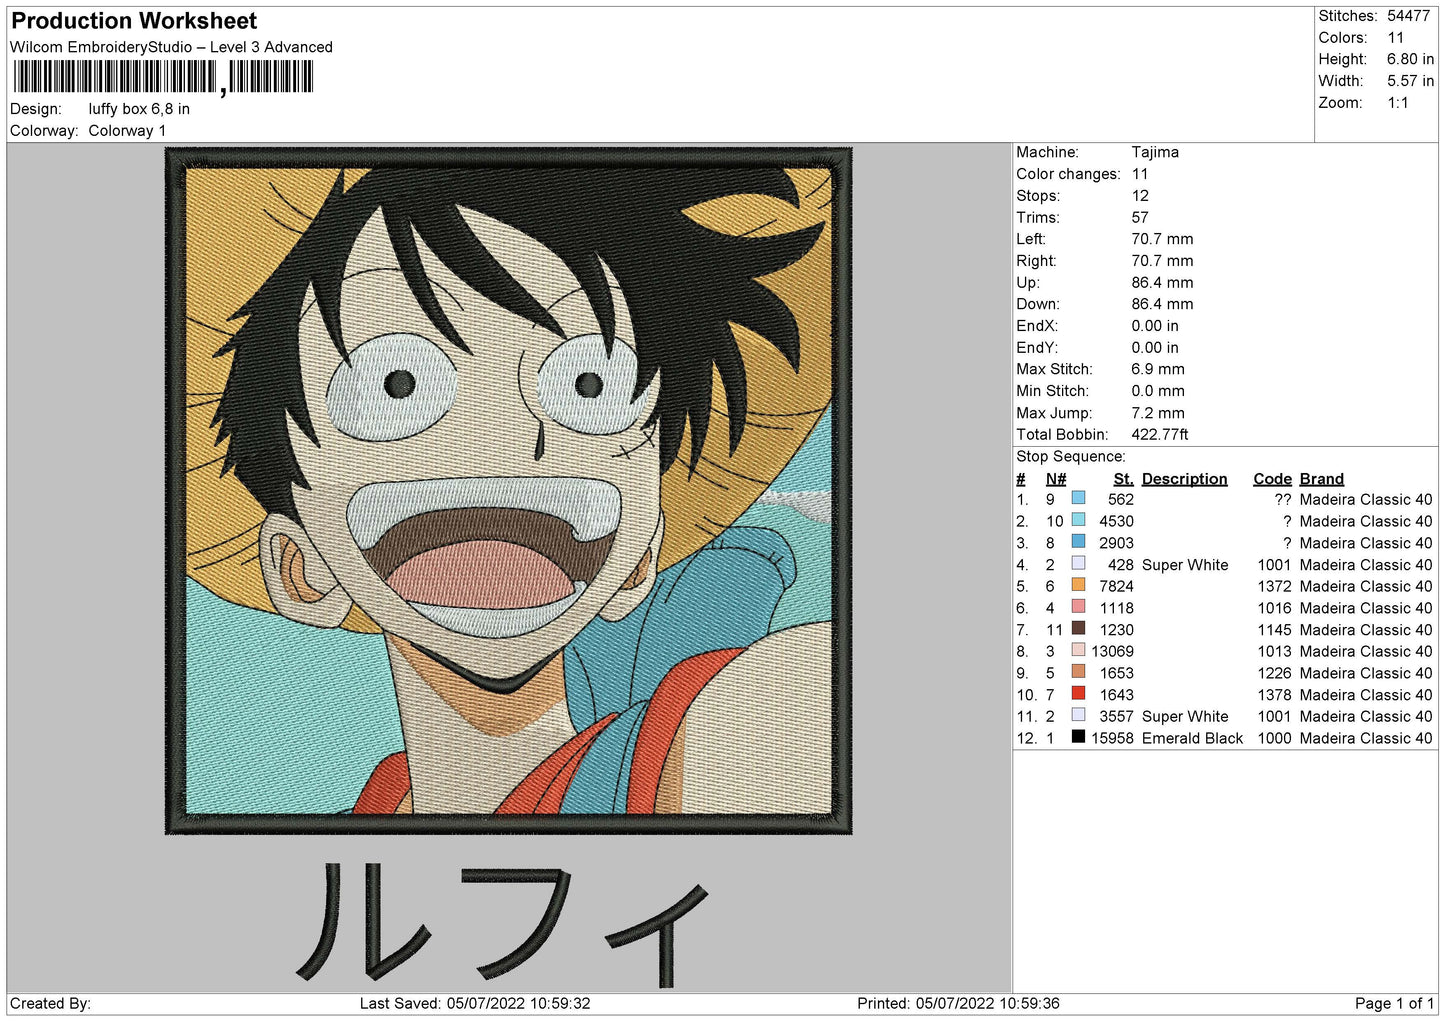Click the blue swatch for stop 3

(x=1078, y=542)
